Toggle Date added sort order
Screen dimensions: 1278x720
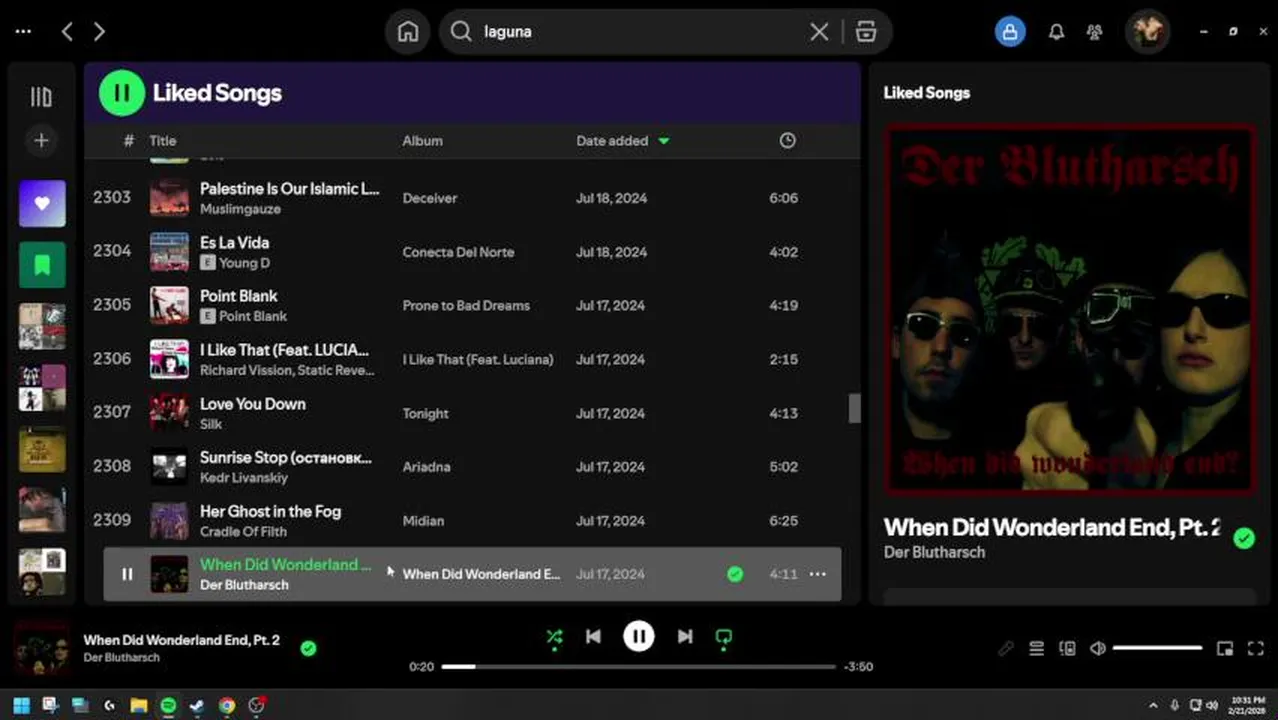(x=622, y=141)
